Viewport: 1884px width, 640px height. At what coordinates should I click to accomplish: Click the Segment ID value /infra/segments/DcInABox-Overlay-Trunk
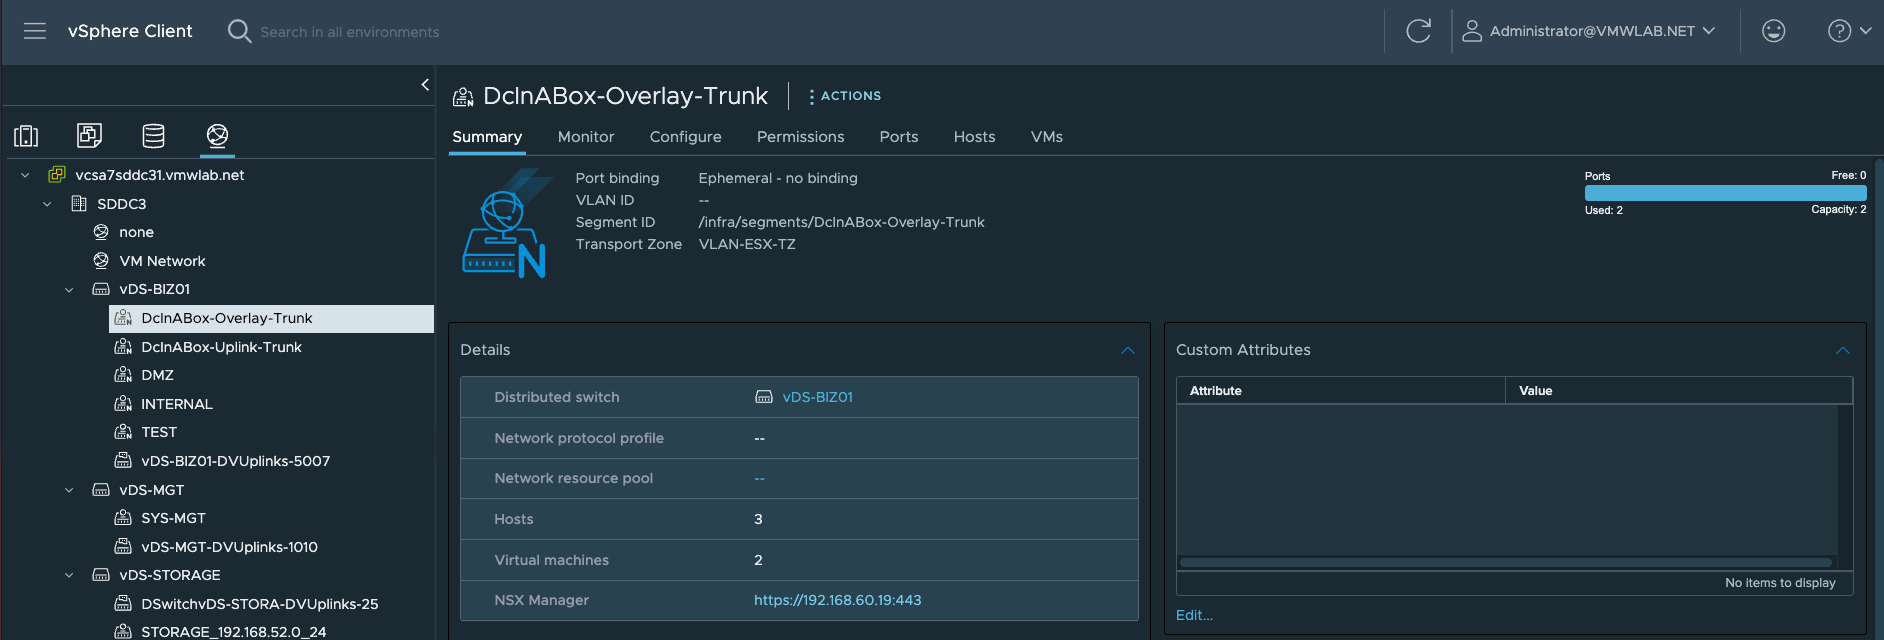point(841,222)
